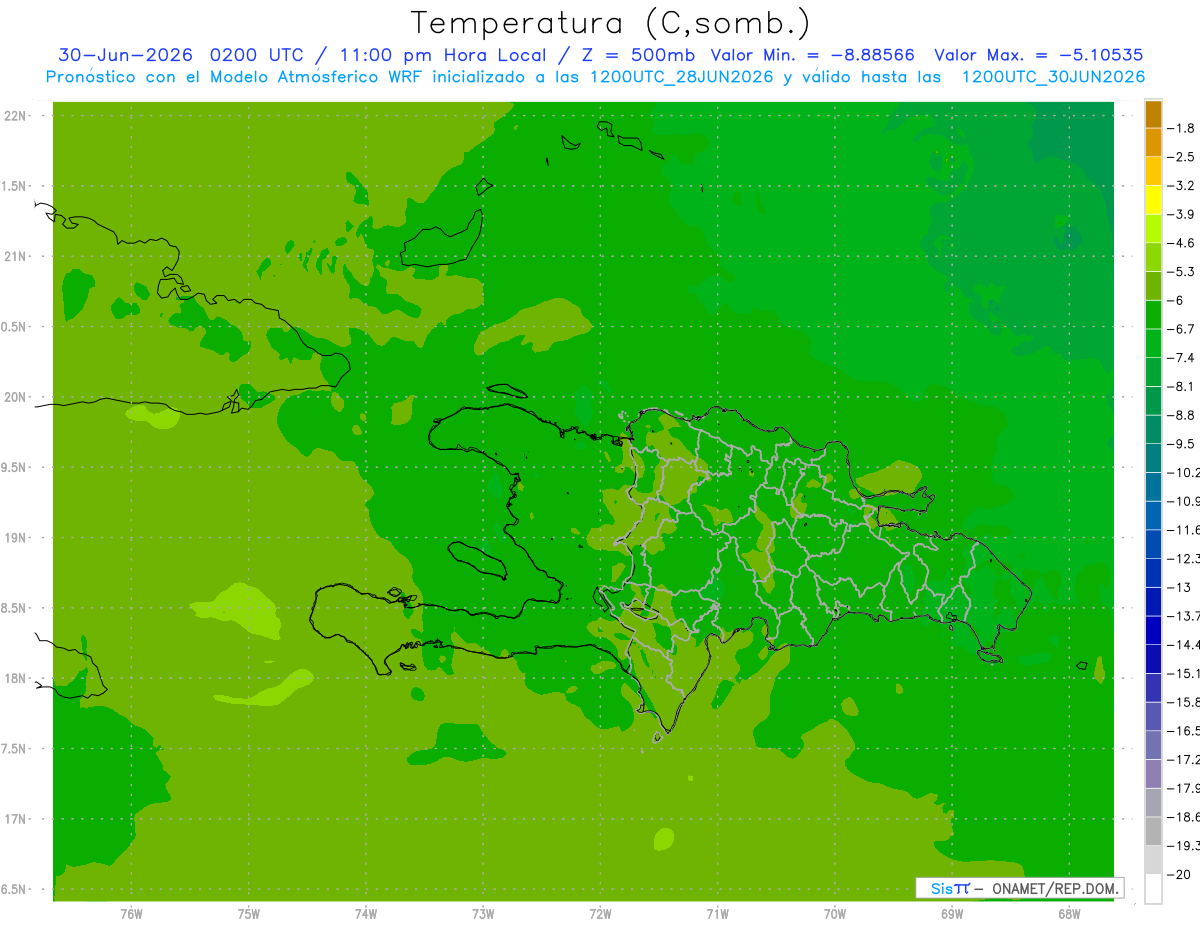This screenshot has width=1200, height=927.
Task: Click the "72W" longitude label
Action: (x=600, y=914)
